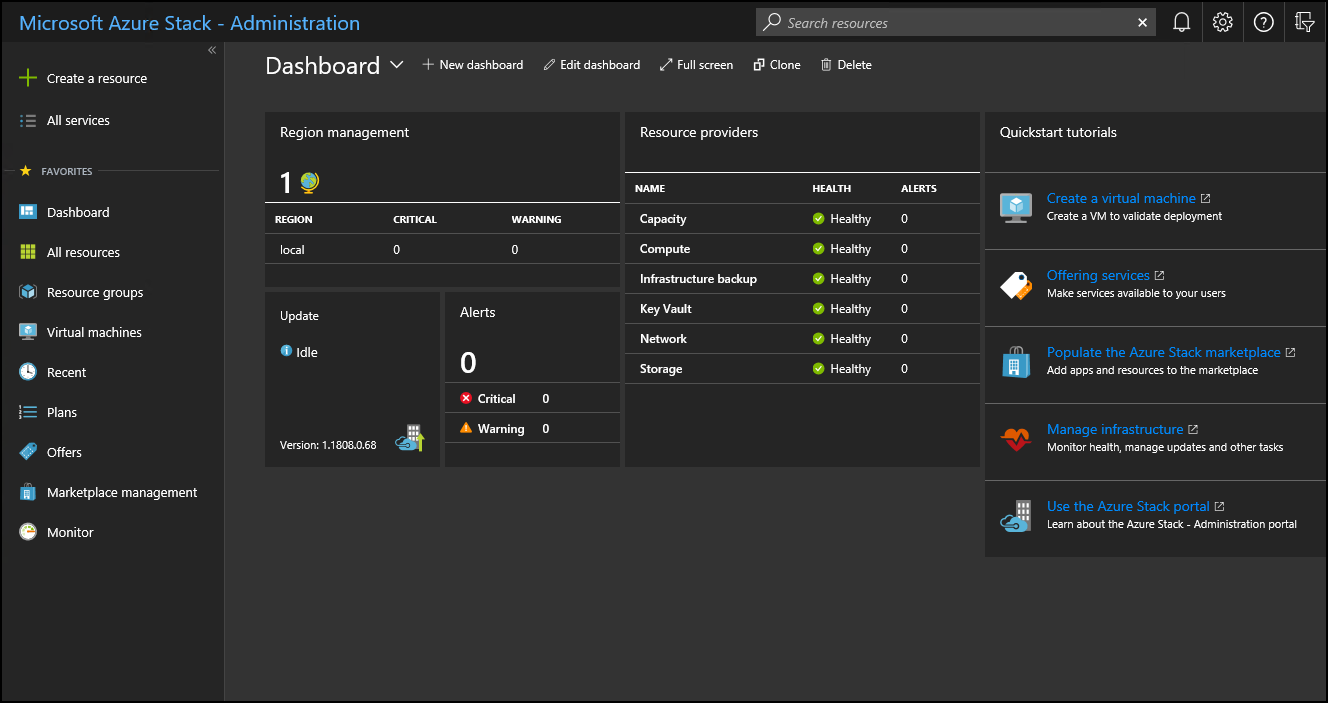Click the New dashboard button

[x=473, y=64]
